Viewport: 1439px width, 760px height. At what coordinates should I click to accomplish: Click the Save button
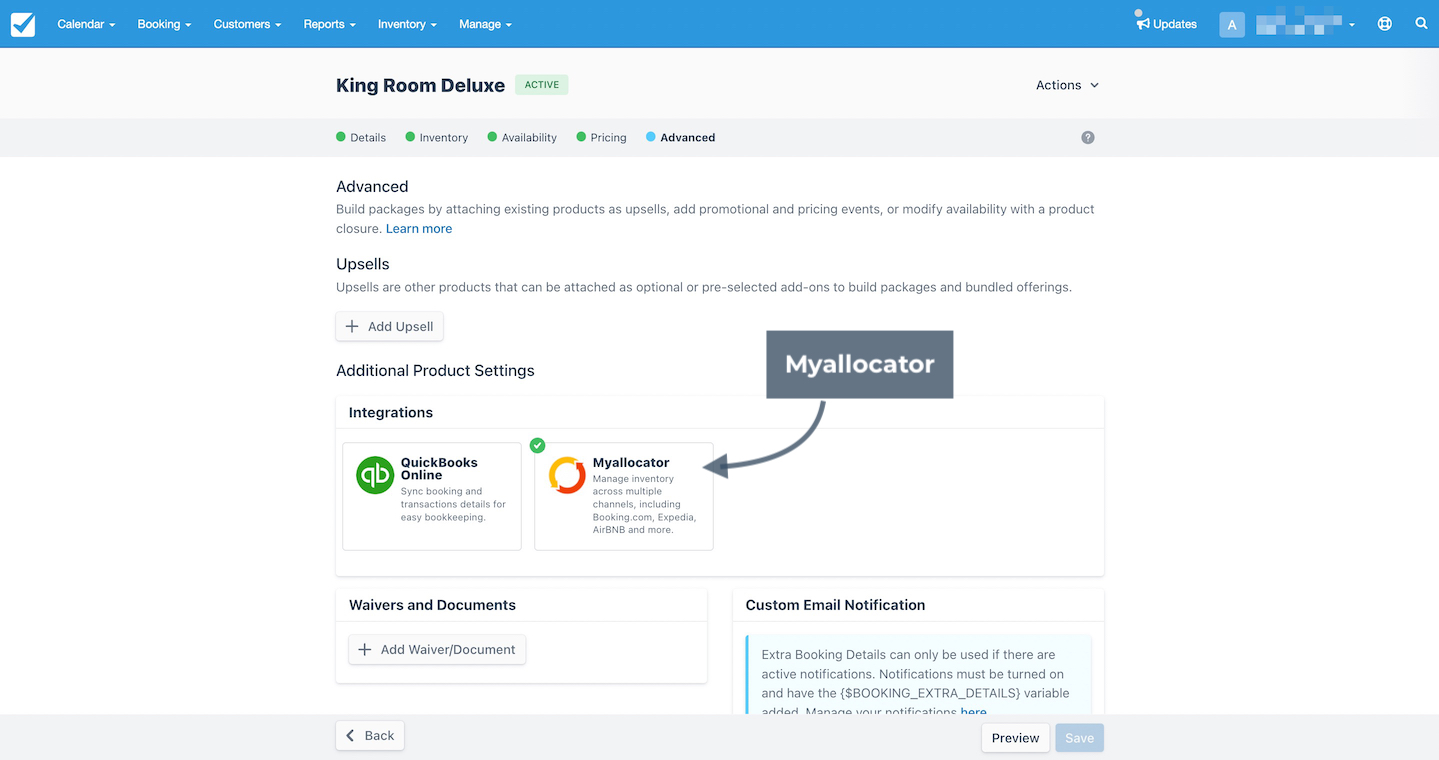coord(1080,738)
